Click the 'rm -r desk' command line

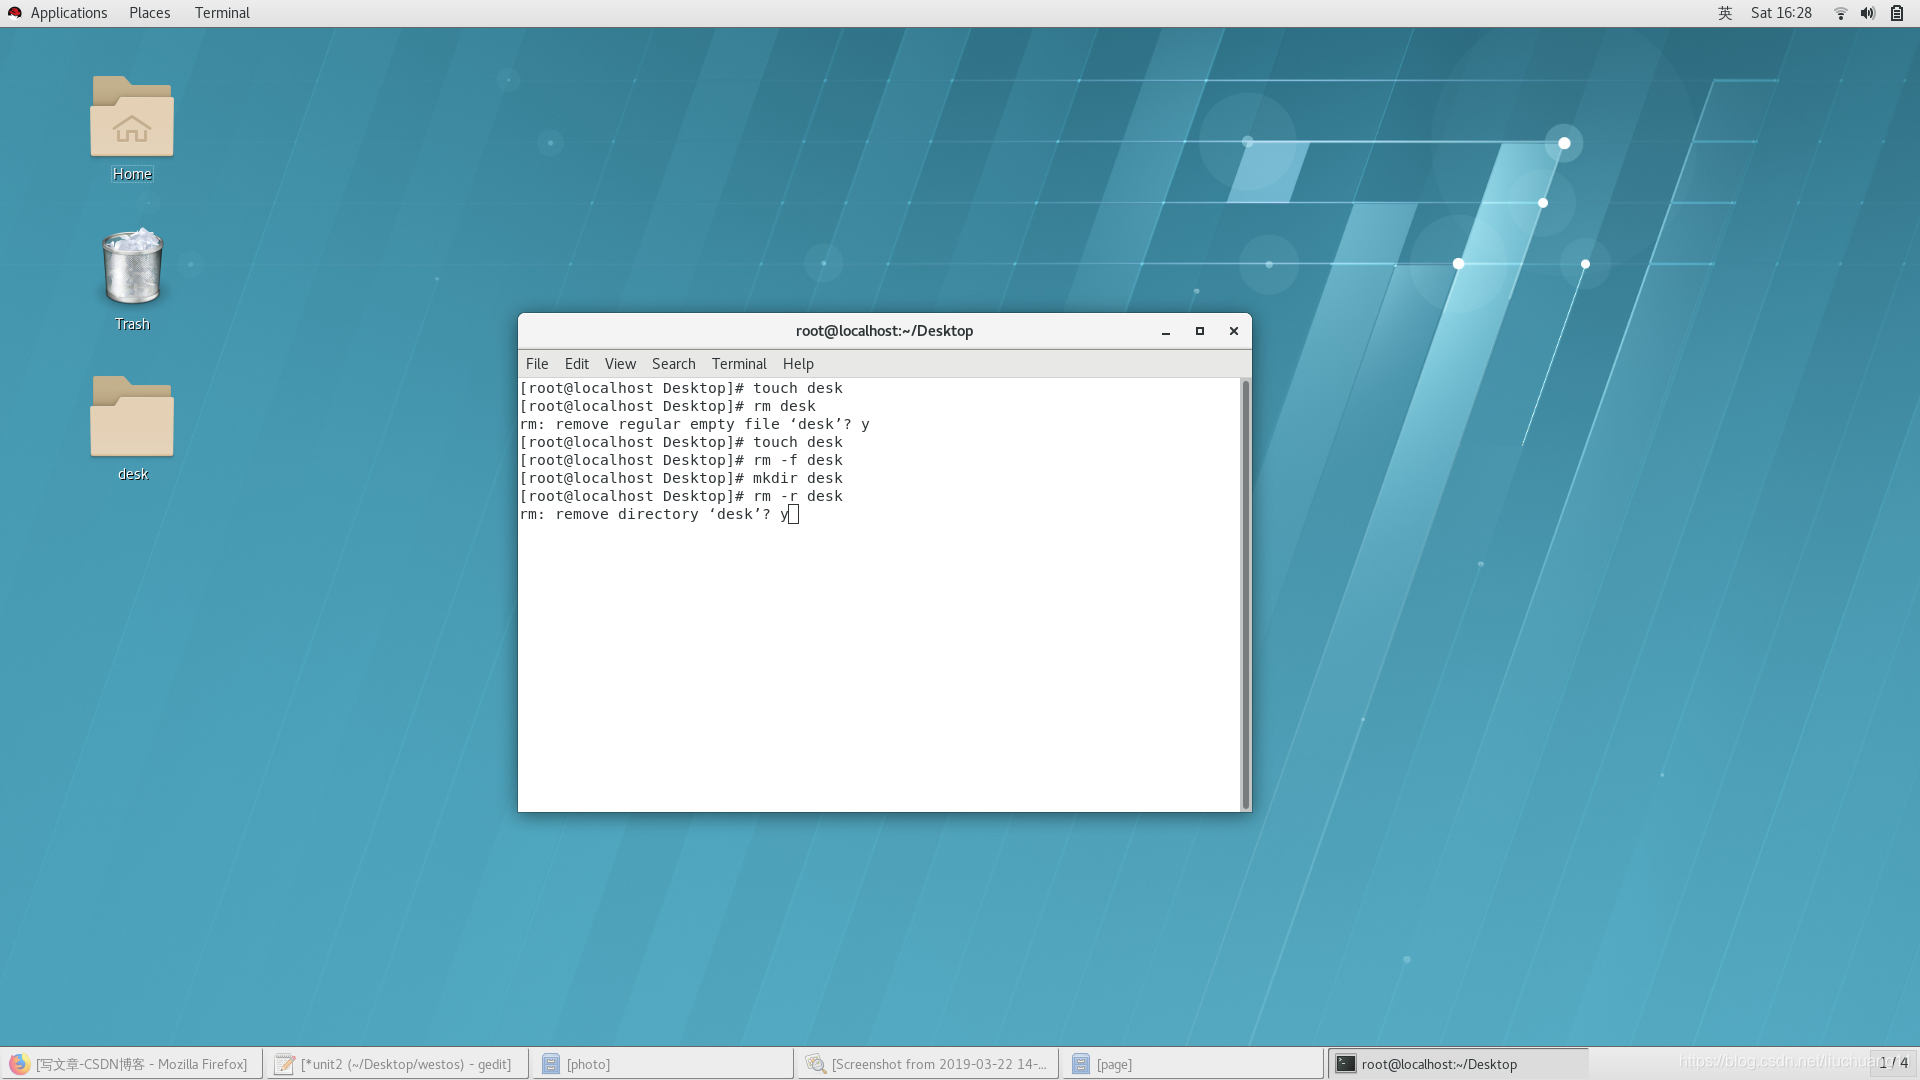(x=681, y=496)
